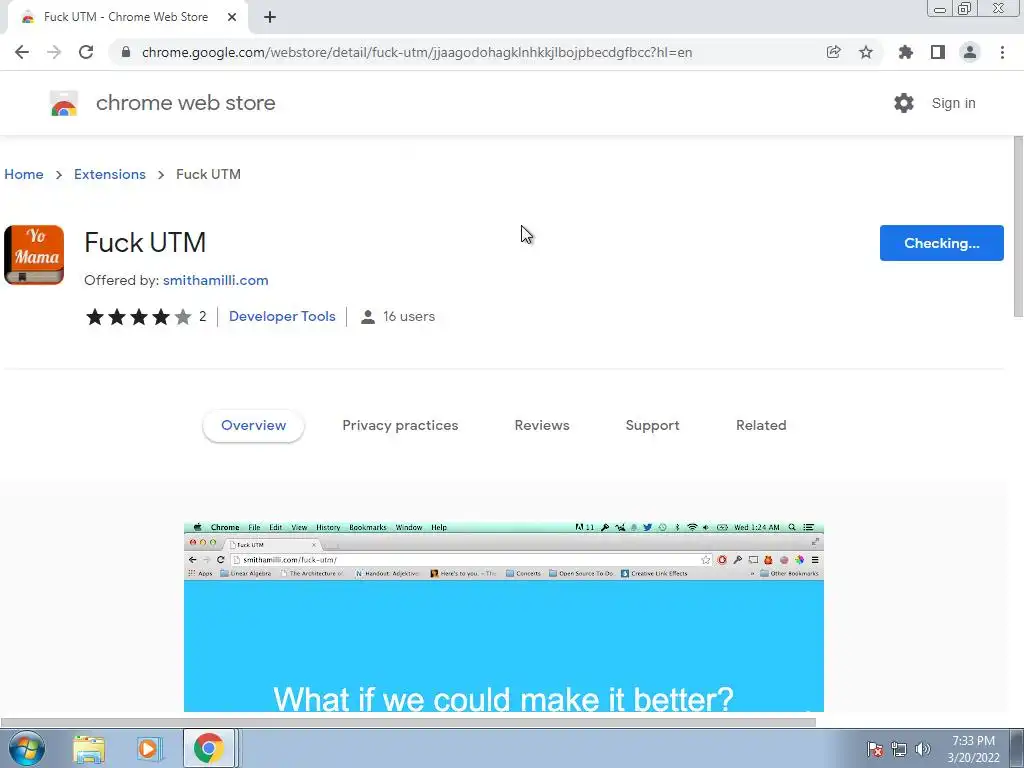Click the volume speaker tray icon

pyautogui.click(x=923, y=749)
